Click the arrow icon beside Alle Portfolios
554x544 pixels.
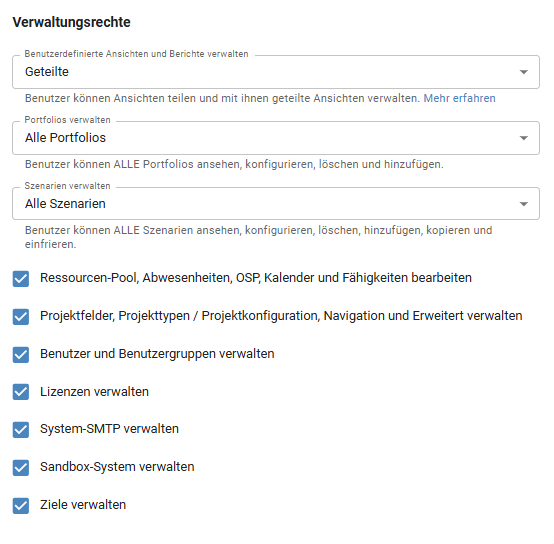523,138
